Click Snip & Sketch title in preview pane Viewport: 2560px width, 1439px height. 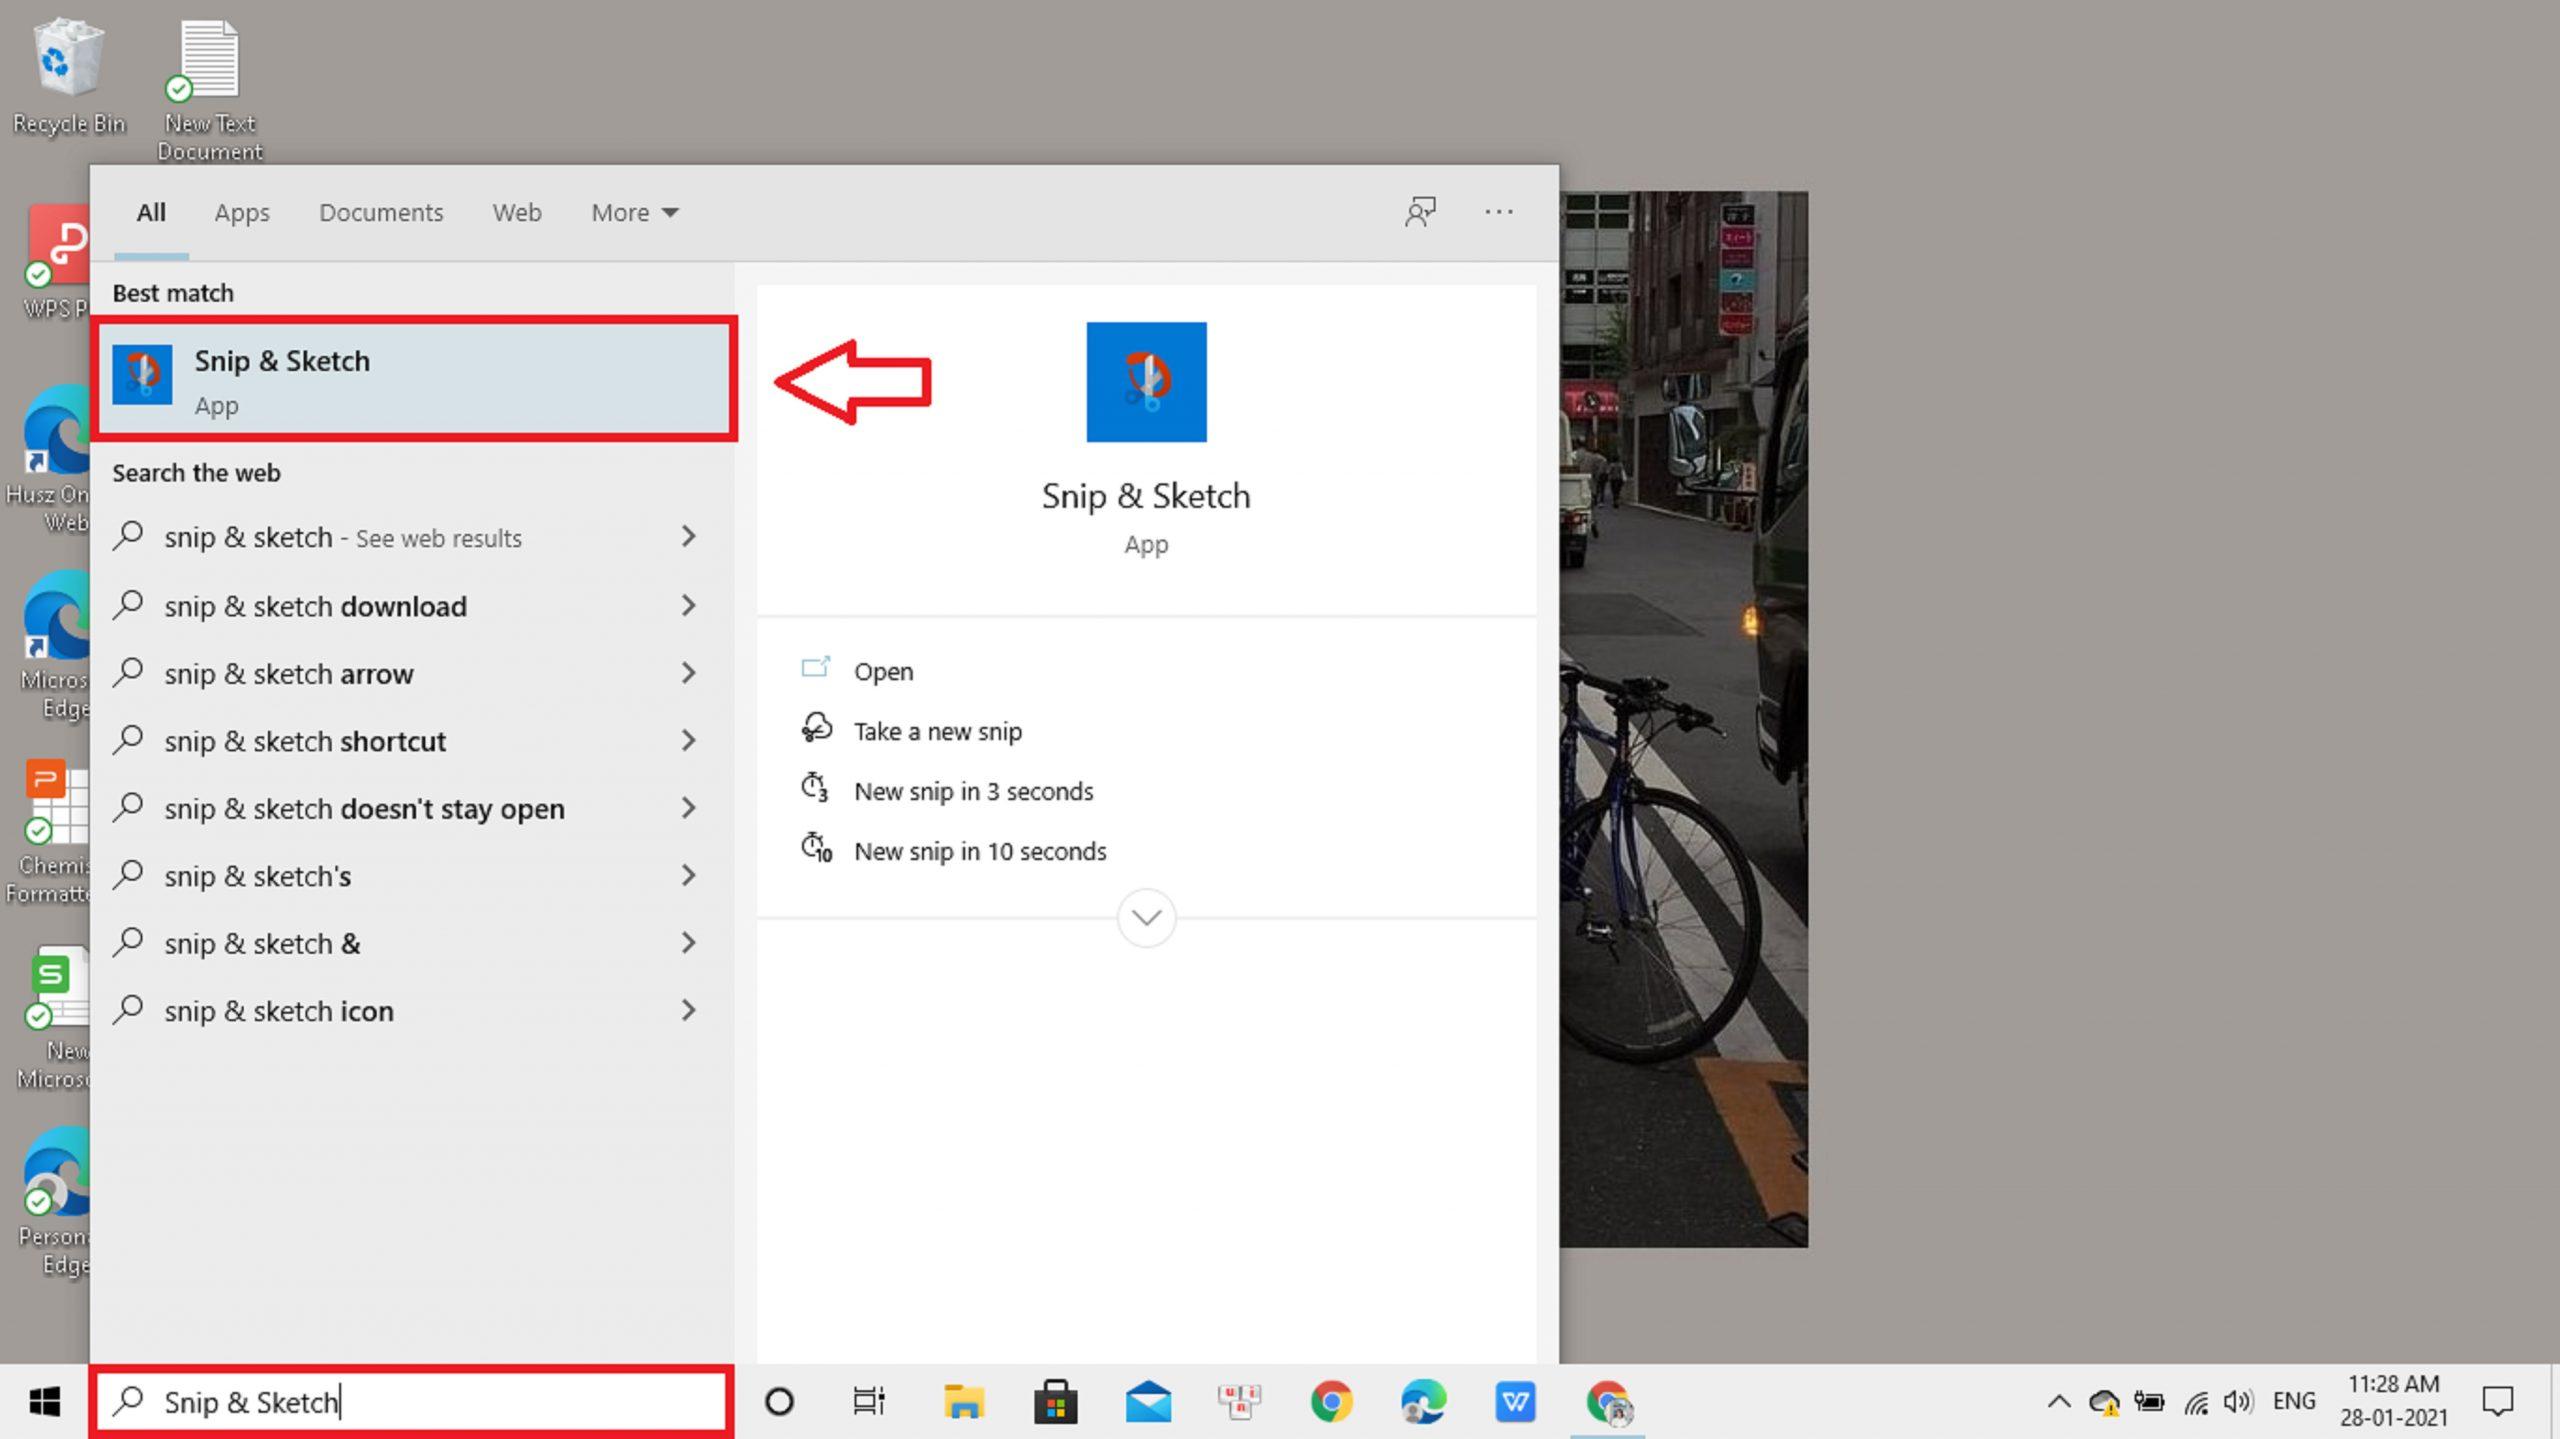point(1146,496)
